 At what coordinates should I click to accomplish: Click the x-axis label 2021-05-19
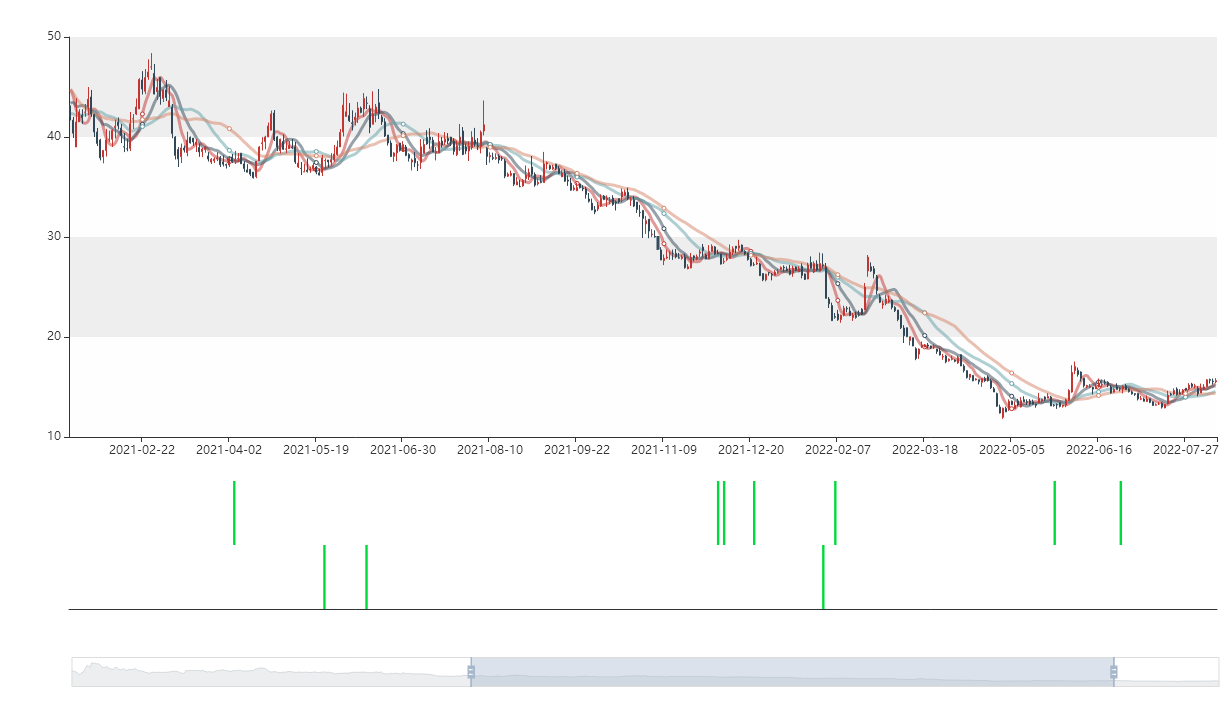point(316,450)
